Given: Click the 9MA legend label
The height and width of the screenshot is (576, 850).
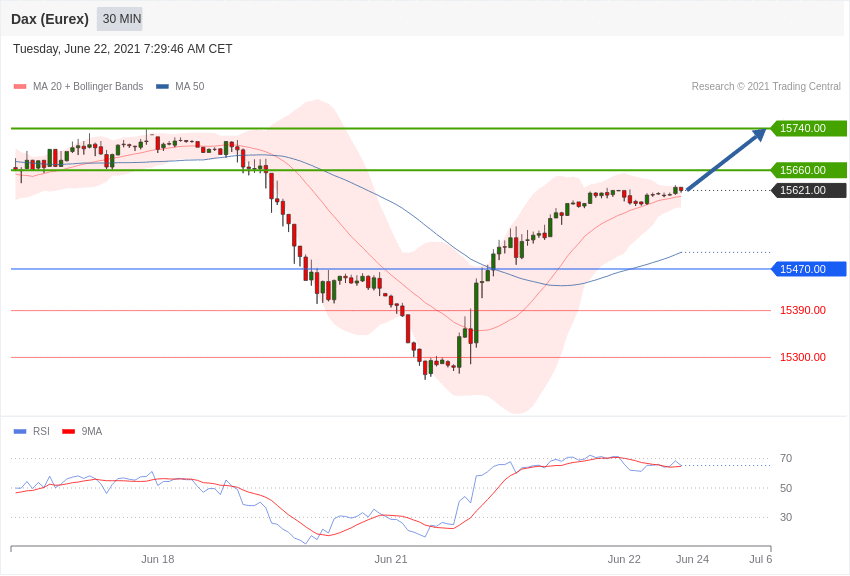Looking at the screenshot, I should click(92, 431).
